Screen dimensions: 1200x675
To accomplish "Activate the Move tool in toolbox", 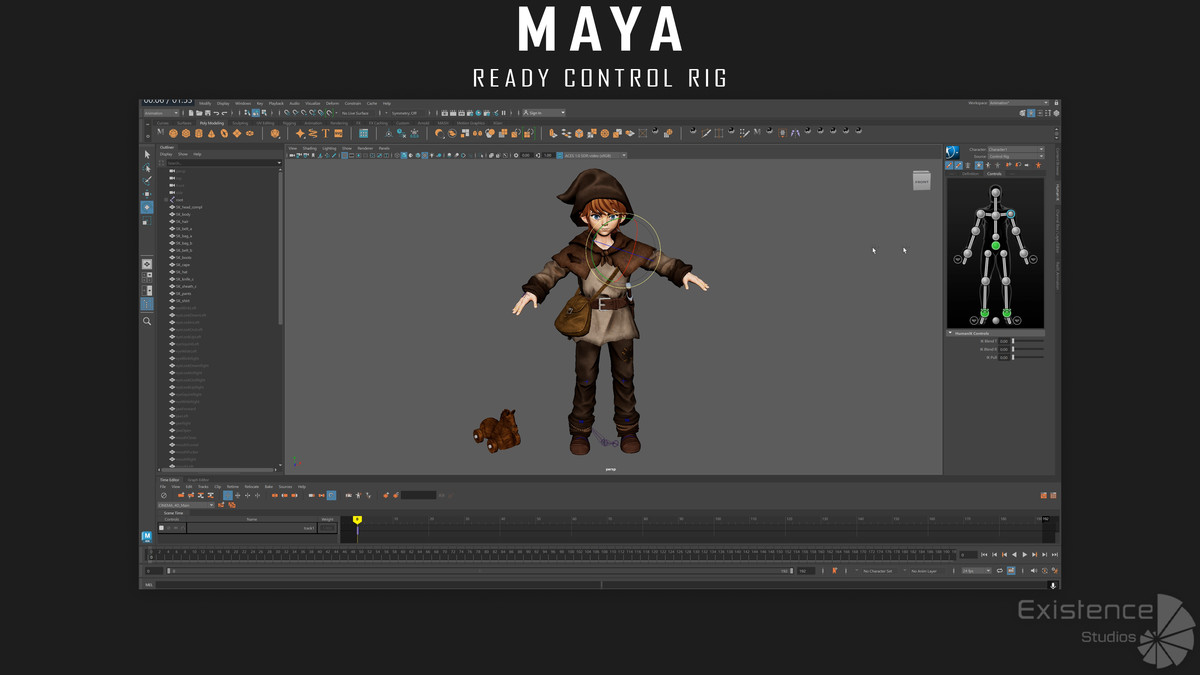I will (x=147, y=194).
